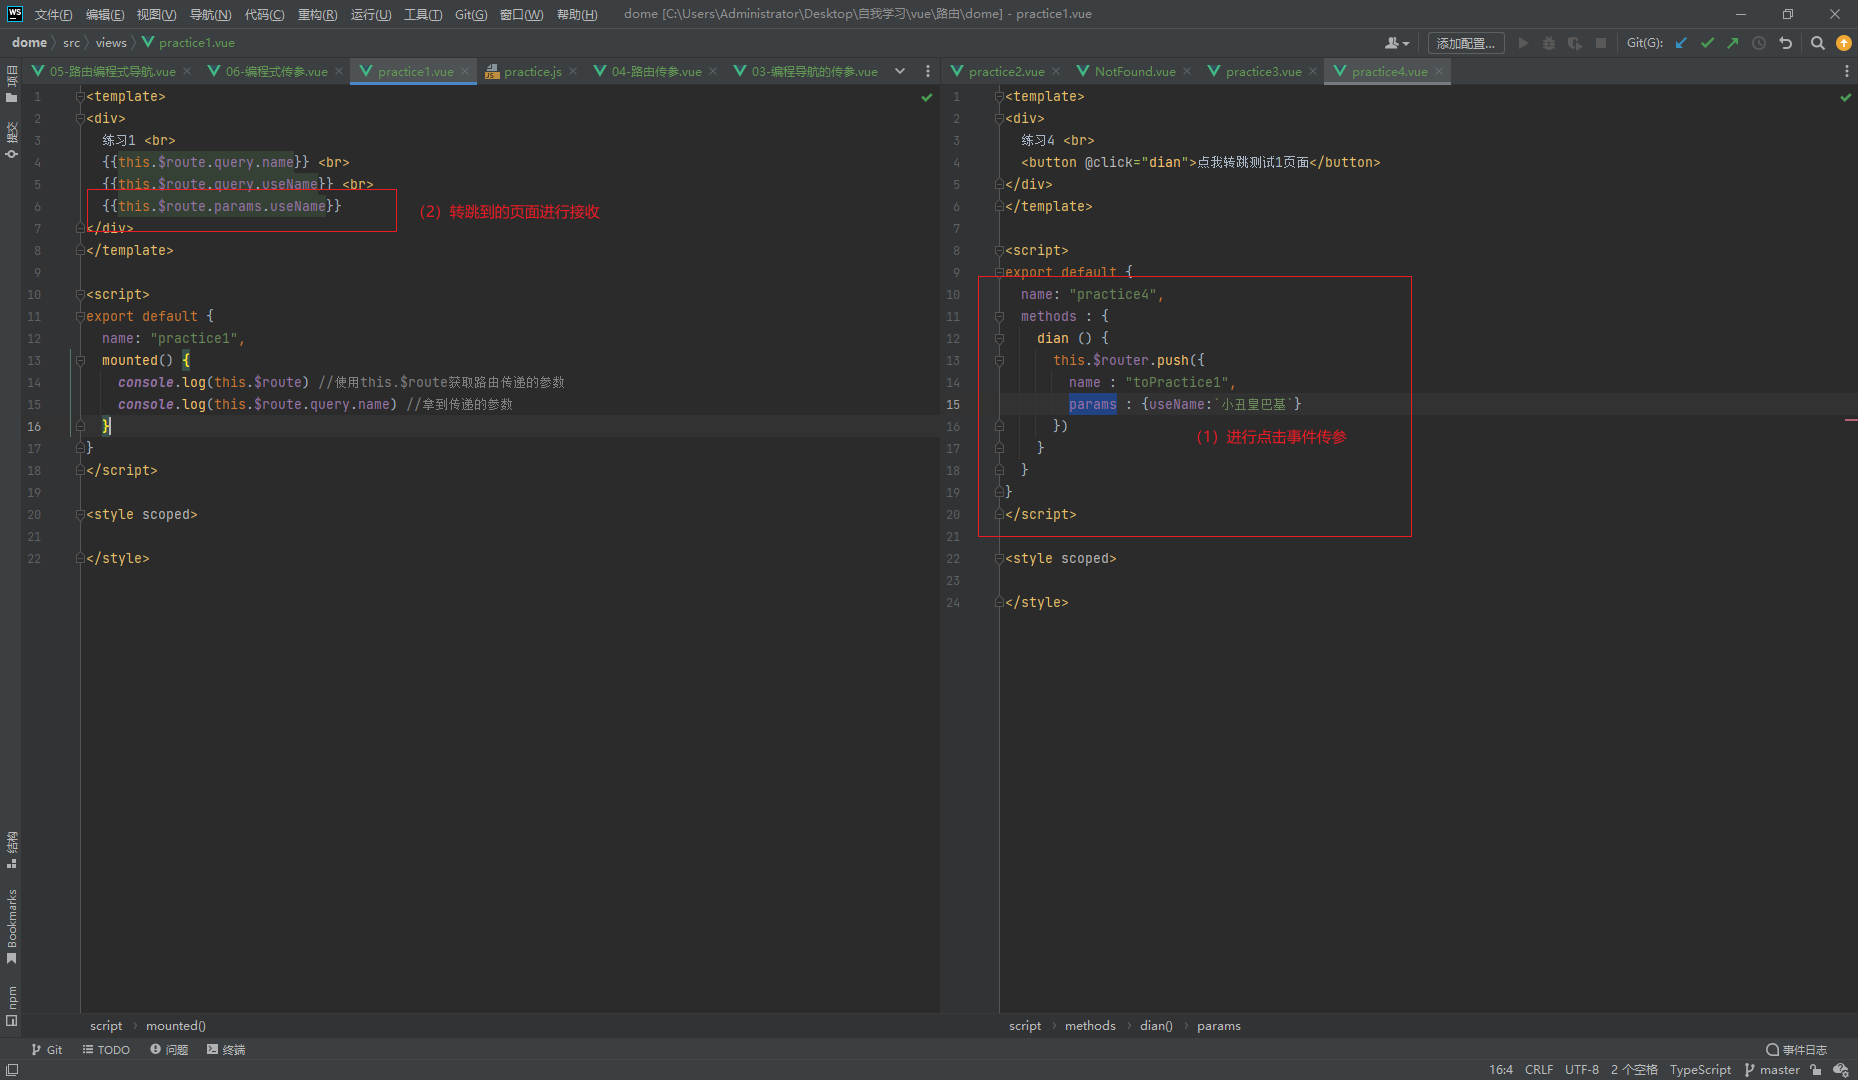The height and width of the screenshot is (1080, 1858).
Task: Expand the hidden editor tabs dropdown chevron
Action: [x=900, y=71]
